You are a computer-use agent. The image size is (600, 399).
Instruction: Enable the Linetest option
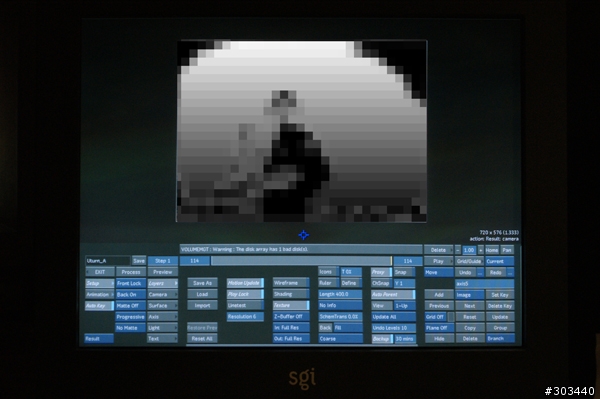[x=245, y=305]
